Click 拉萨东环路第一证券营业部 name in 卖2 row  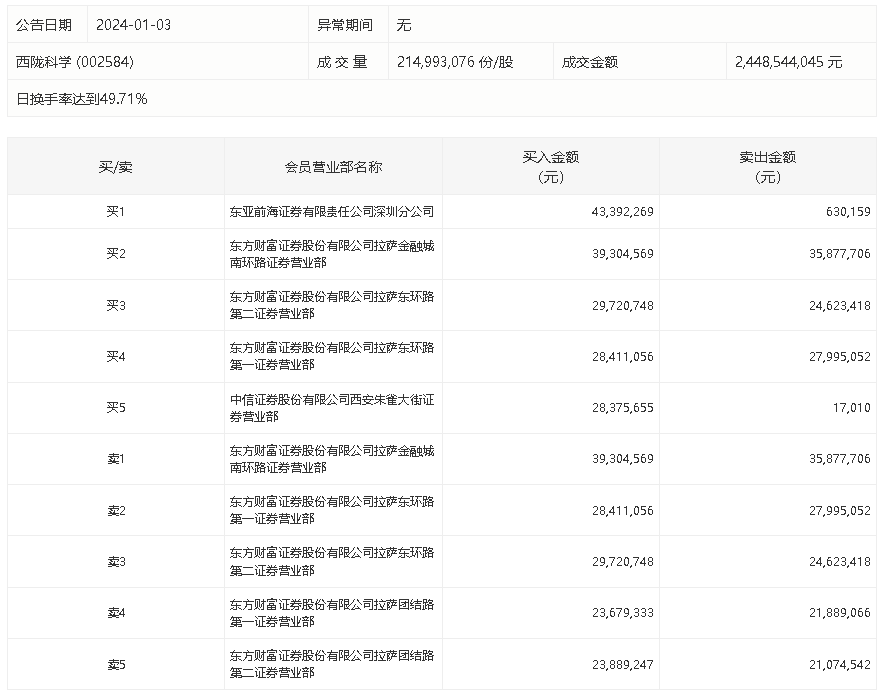332,511
